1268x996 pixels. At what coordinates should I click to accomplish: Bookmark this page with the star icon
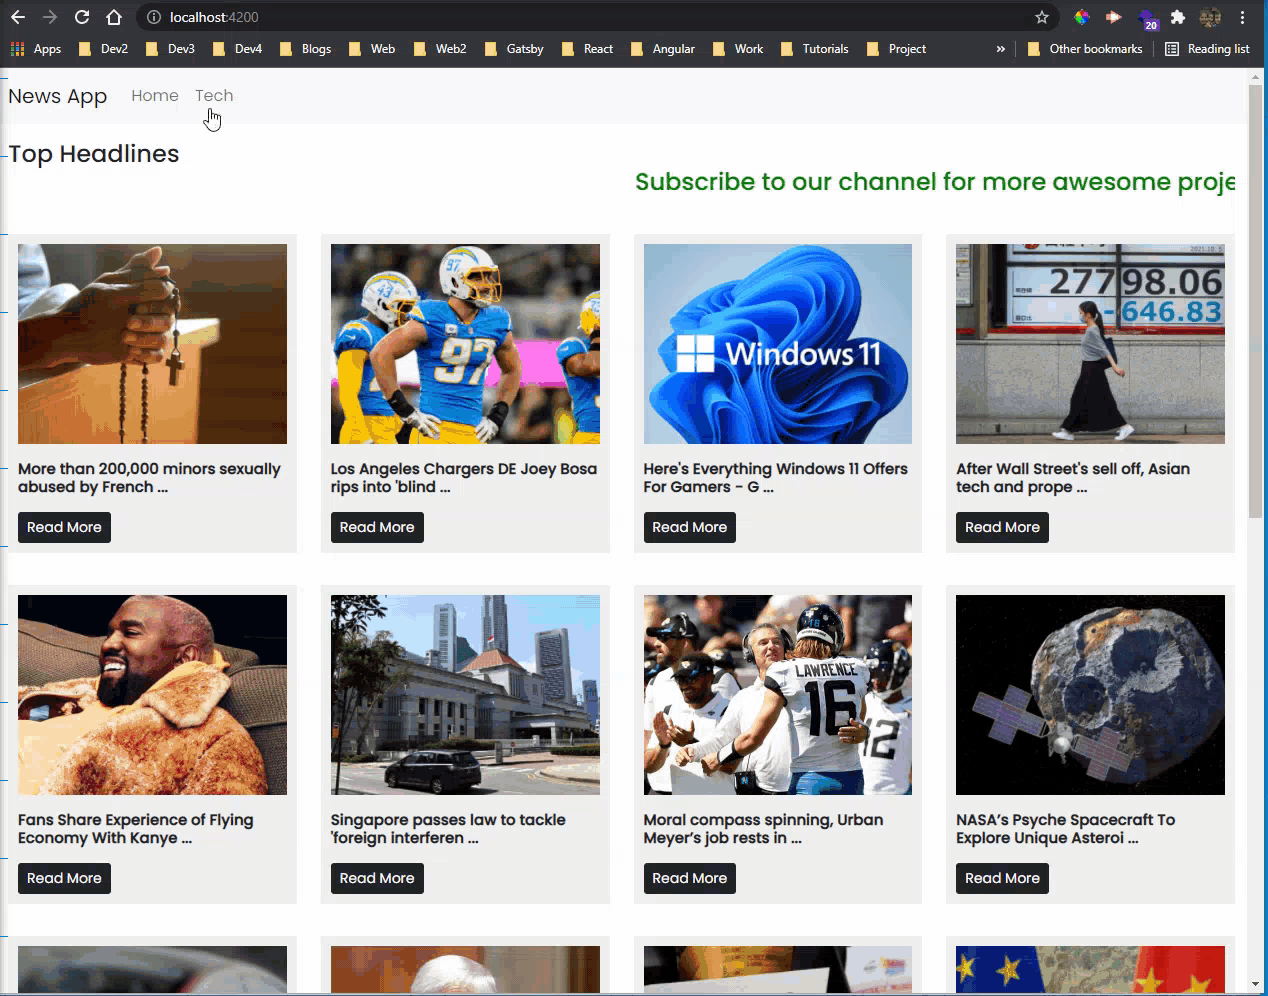pyautogui.click(x=1042, y=17)
